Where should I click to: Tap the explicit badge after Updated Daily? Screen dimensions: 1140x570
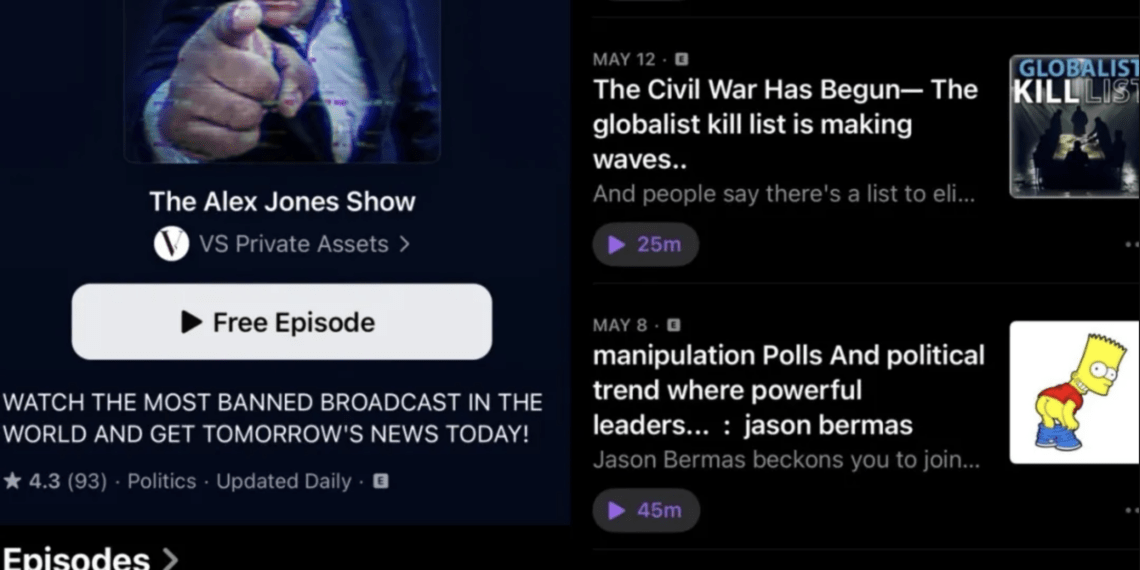380,481
